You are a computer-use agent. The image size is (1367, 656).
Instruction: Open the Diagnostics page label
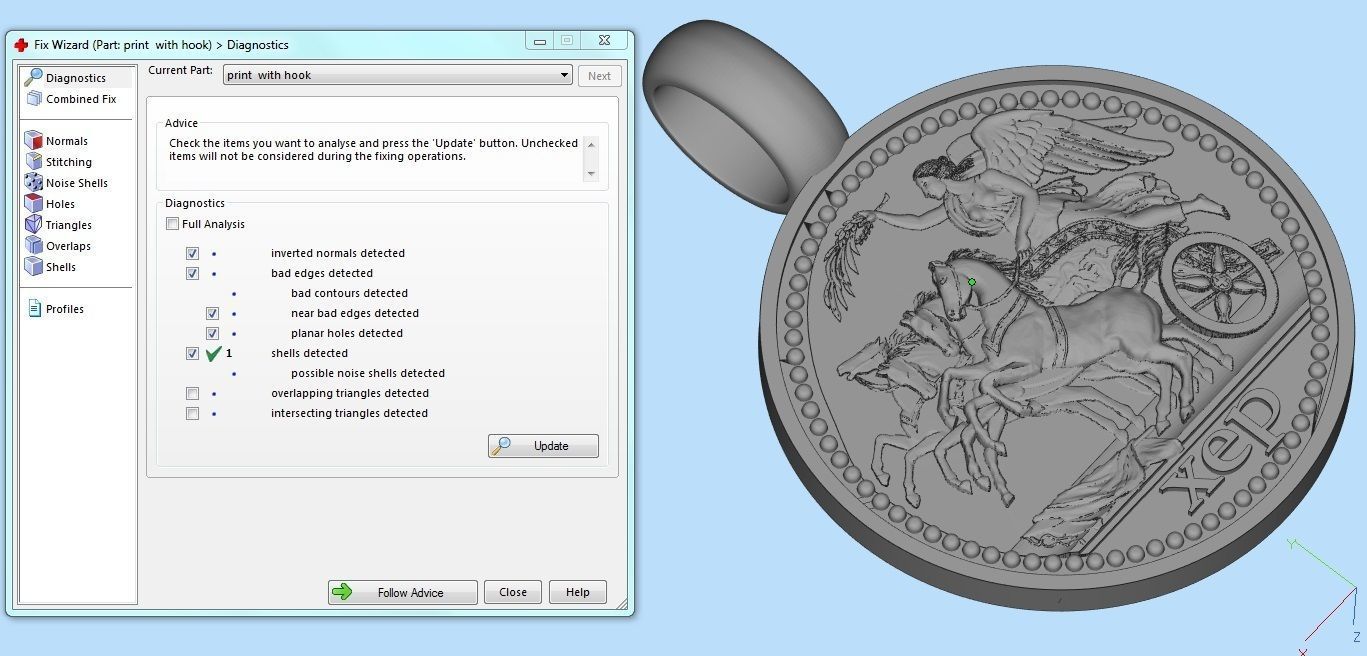[x=76, y=78]
